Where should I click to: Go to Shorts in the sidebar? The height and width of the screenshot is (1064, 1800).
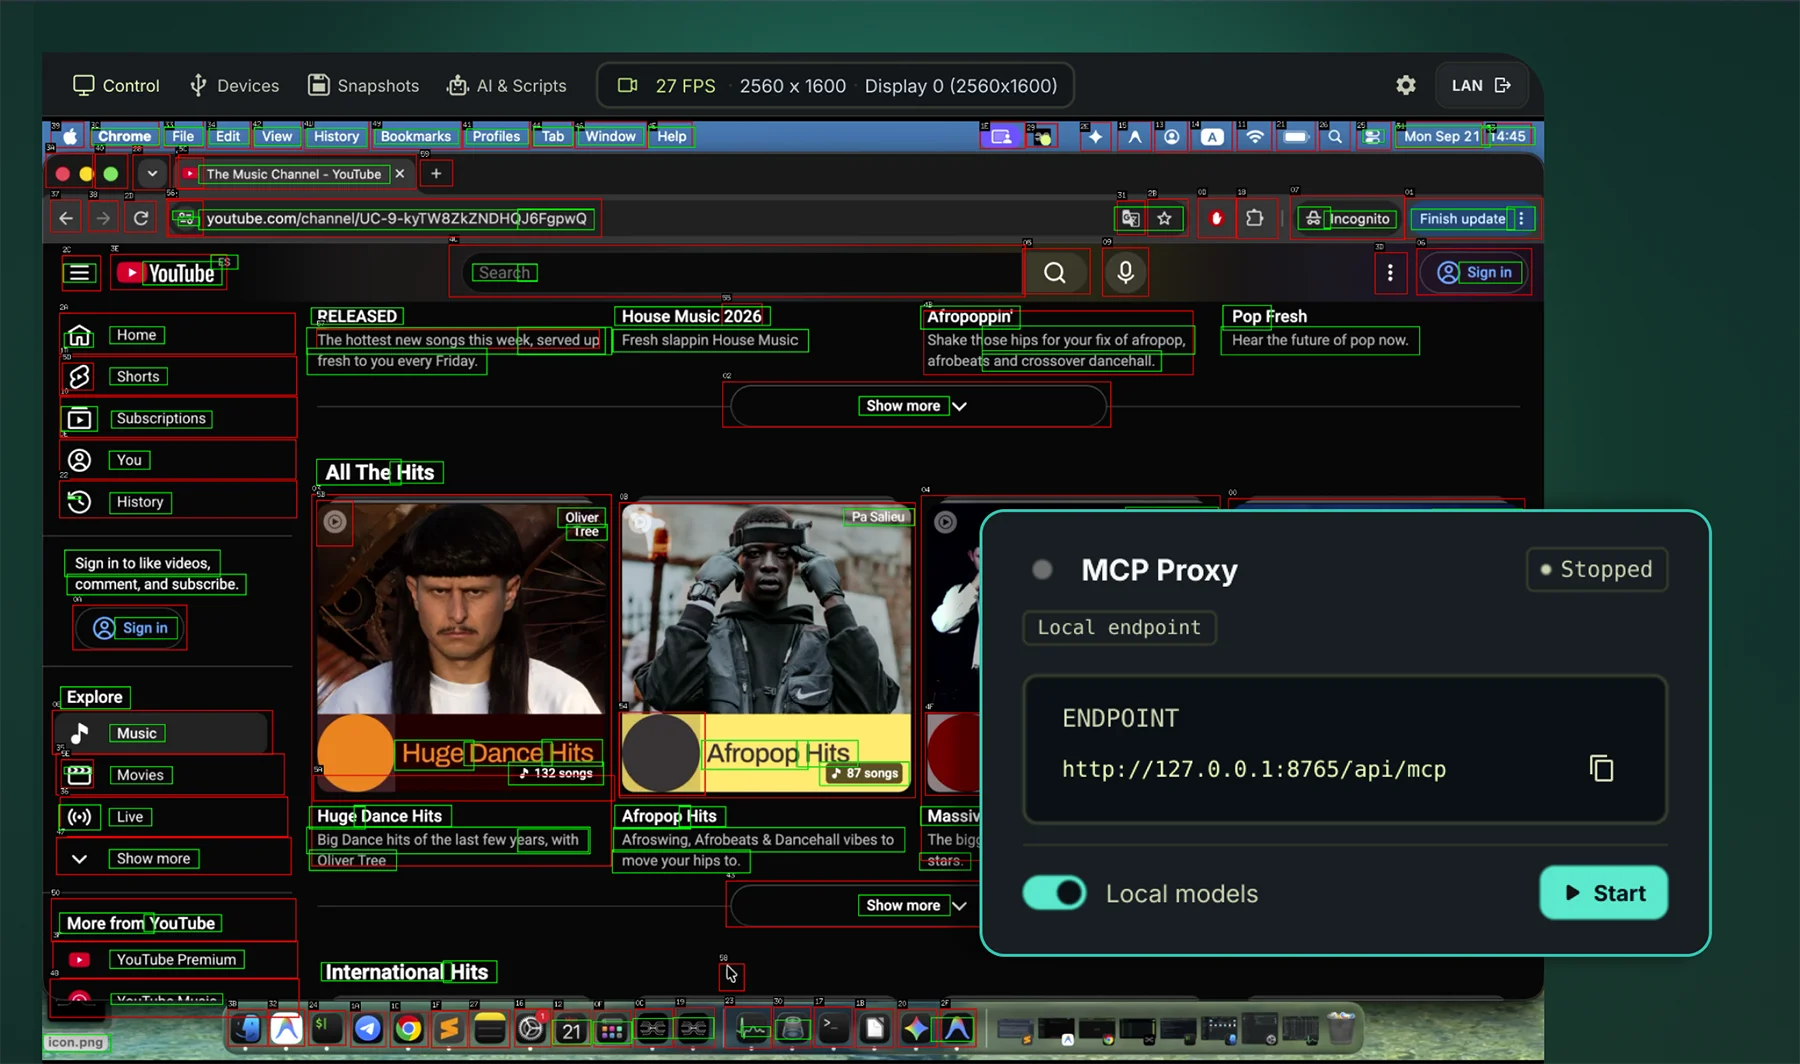pyautogui.click(x=177, y=376)
